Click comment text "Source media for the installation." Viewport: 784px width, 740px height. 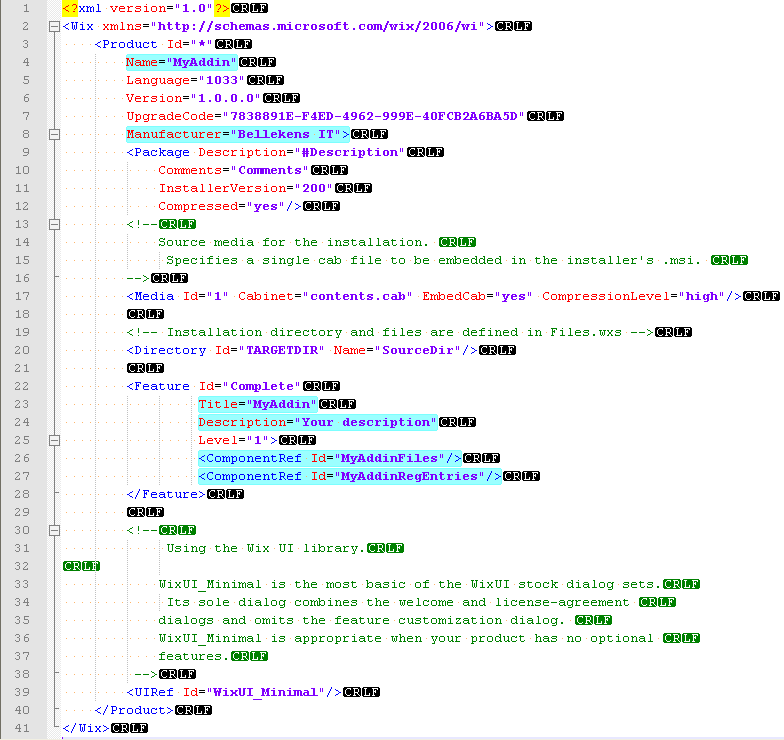click(x=294, y=242)
